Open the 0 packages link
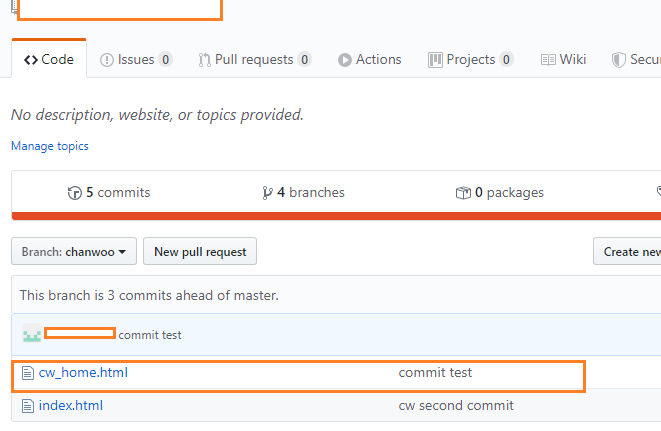Viewport: 661px width, 431px height. pos(500,192)
